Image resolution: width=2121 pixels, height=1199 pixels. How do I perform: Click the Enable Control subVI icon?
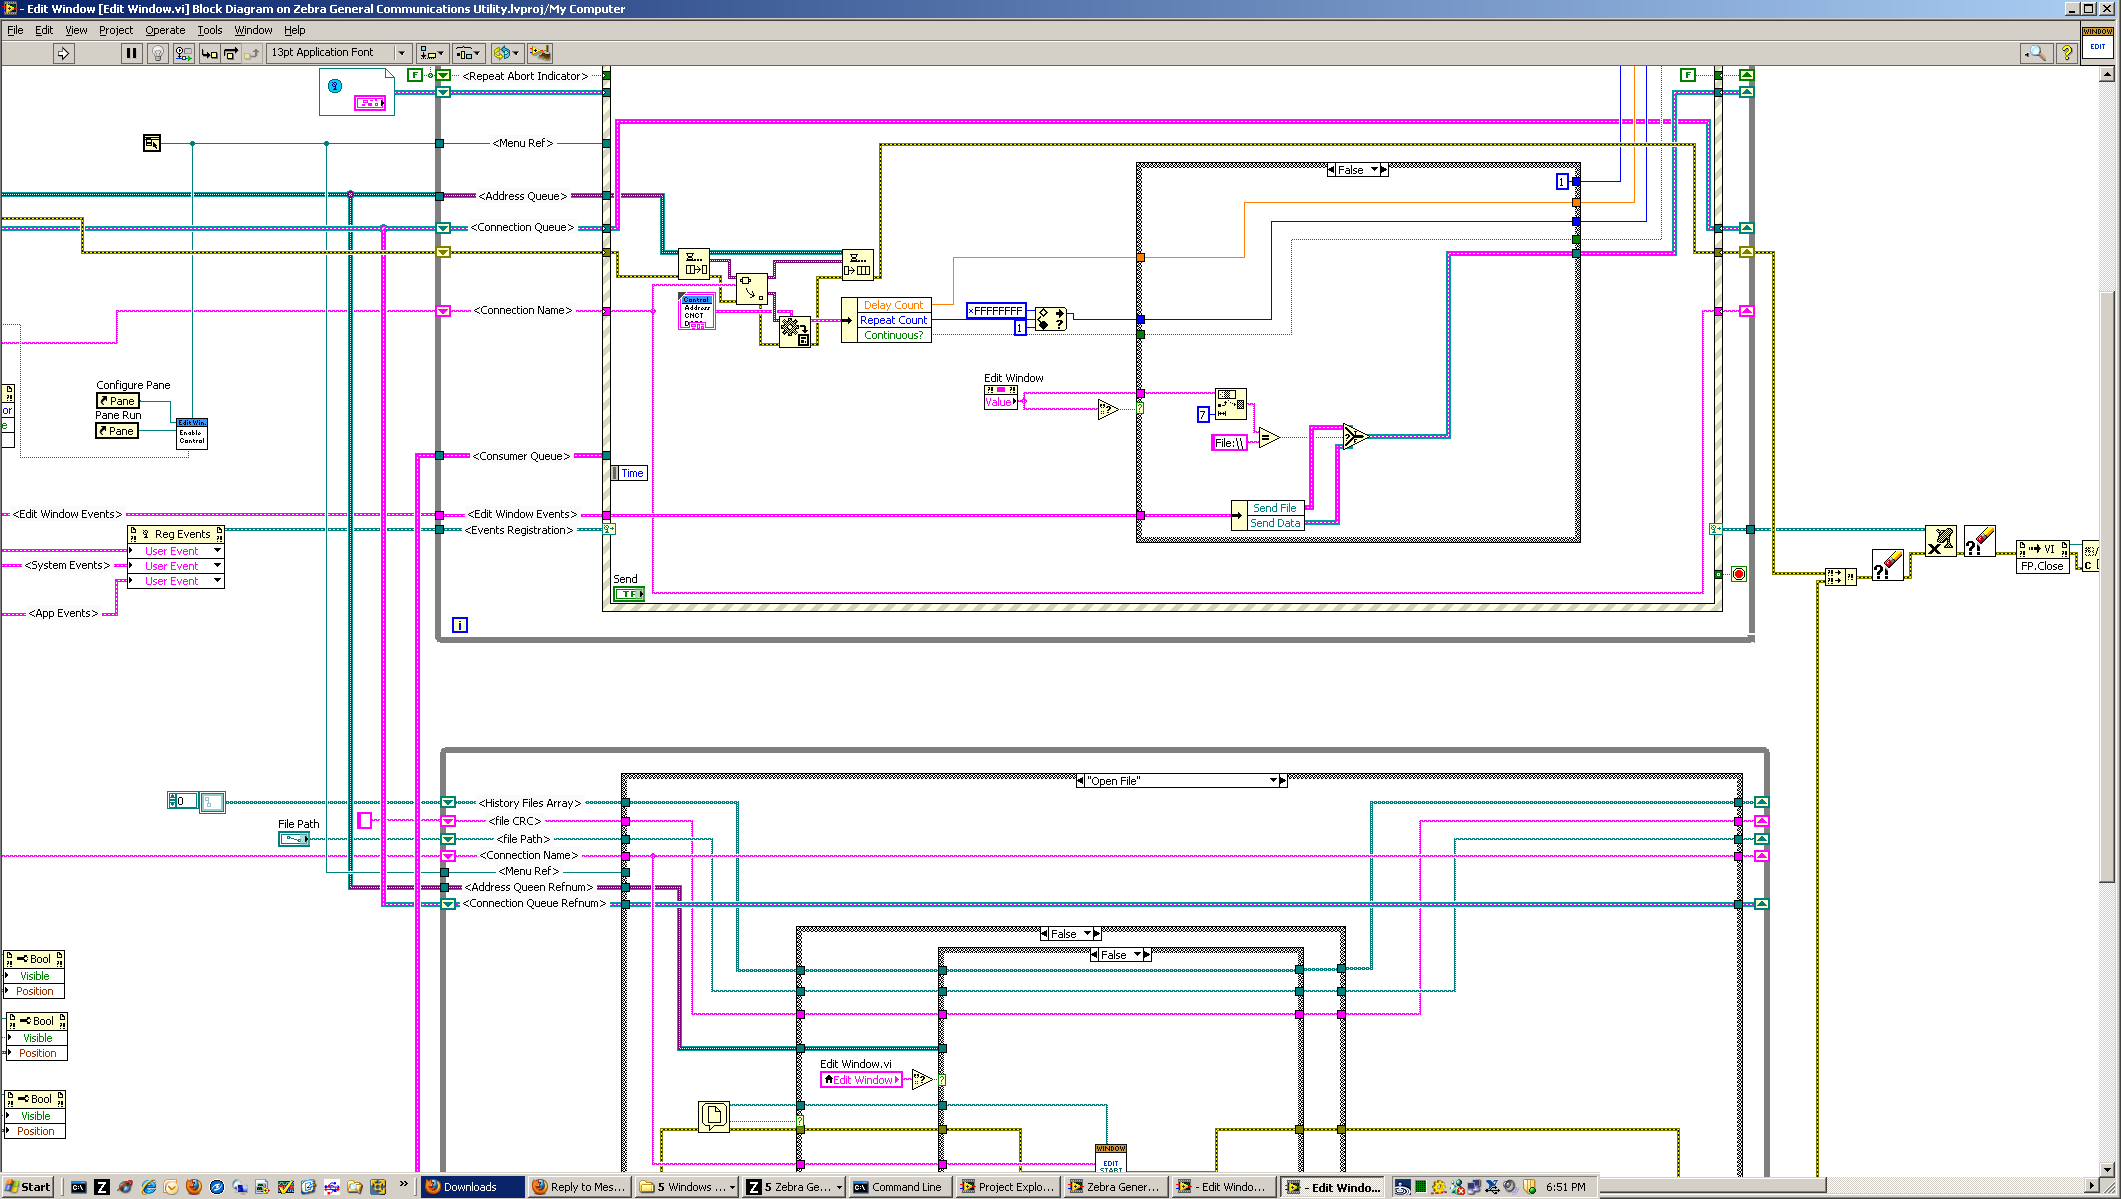(x=192, y=434)
